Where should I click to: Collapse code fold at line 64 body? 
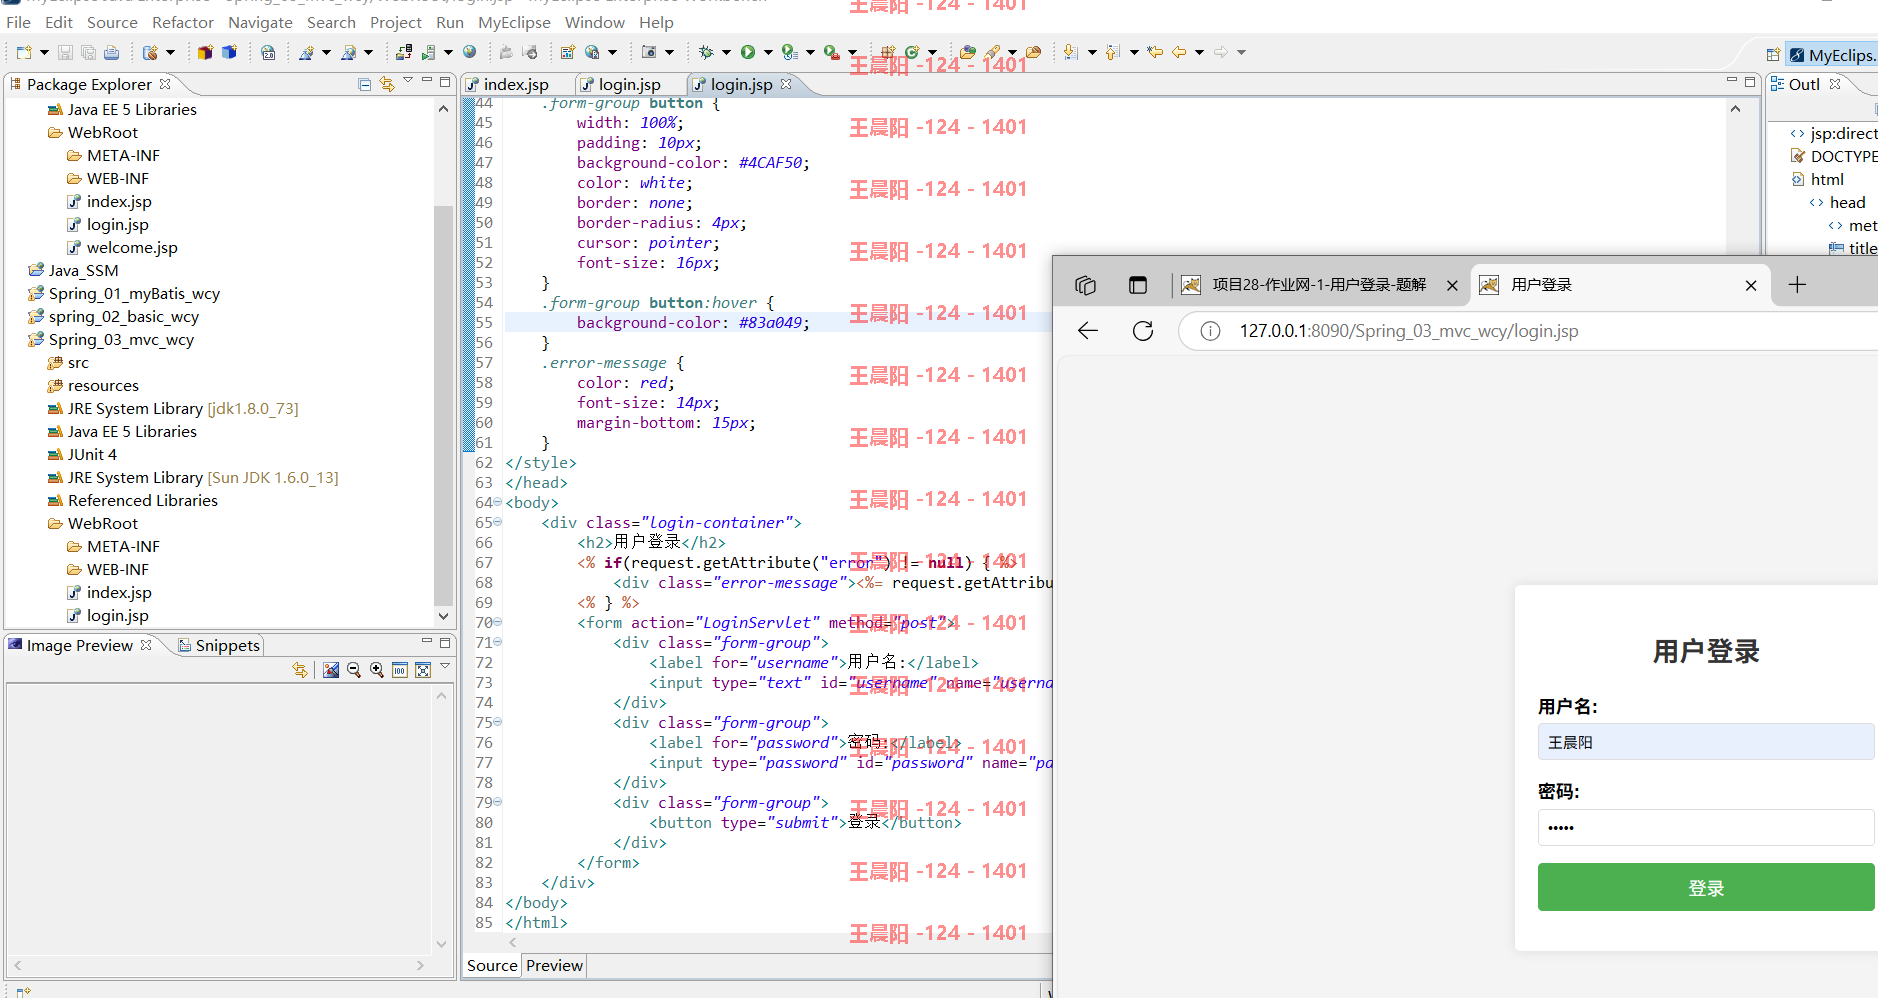coord(498,502)
